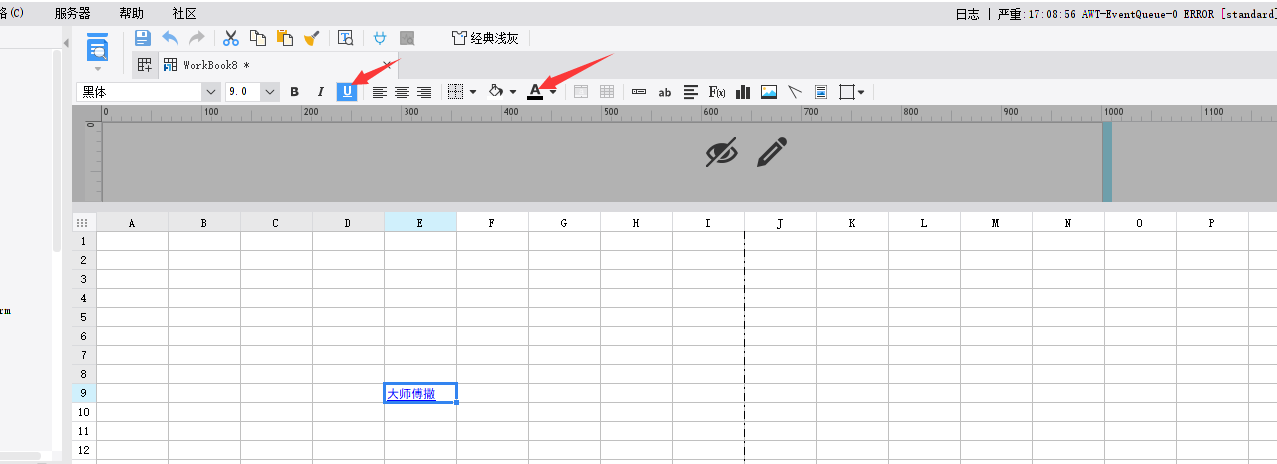Insert a slash line into the cell
The height and width of the screenshot is (464, 1277).
pyautogui.click(x=795, y=92)
